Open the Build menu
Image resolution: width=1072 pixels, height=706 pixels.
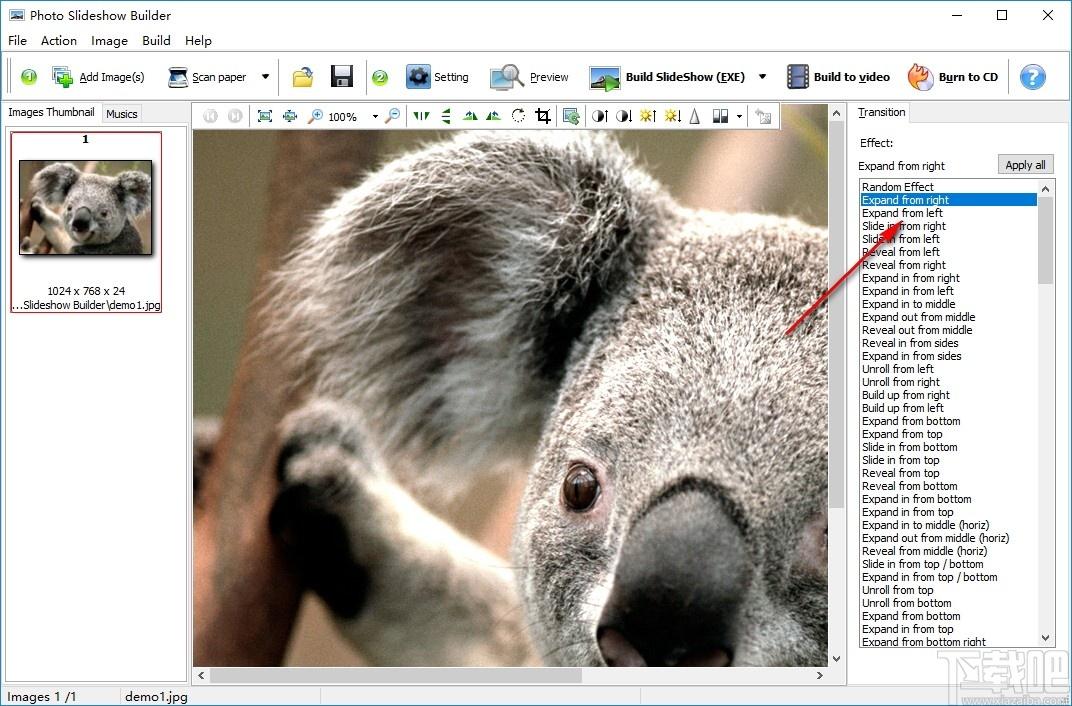point(156,40)
